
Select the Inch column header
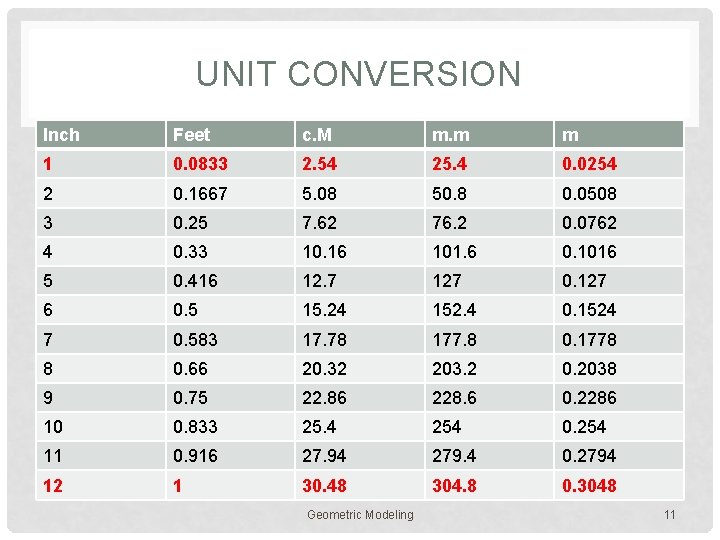[61, 135]
